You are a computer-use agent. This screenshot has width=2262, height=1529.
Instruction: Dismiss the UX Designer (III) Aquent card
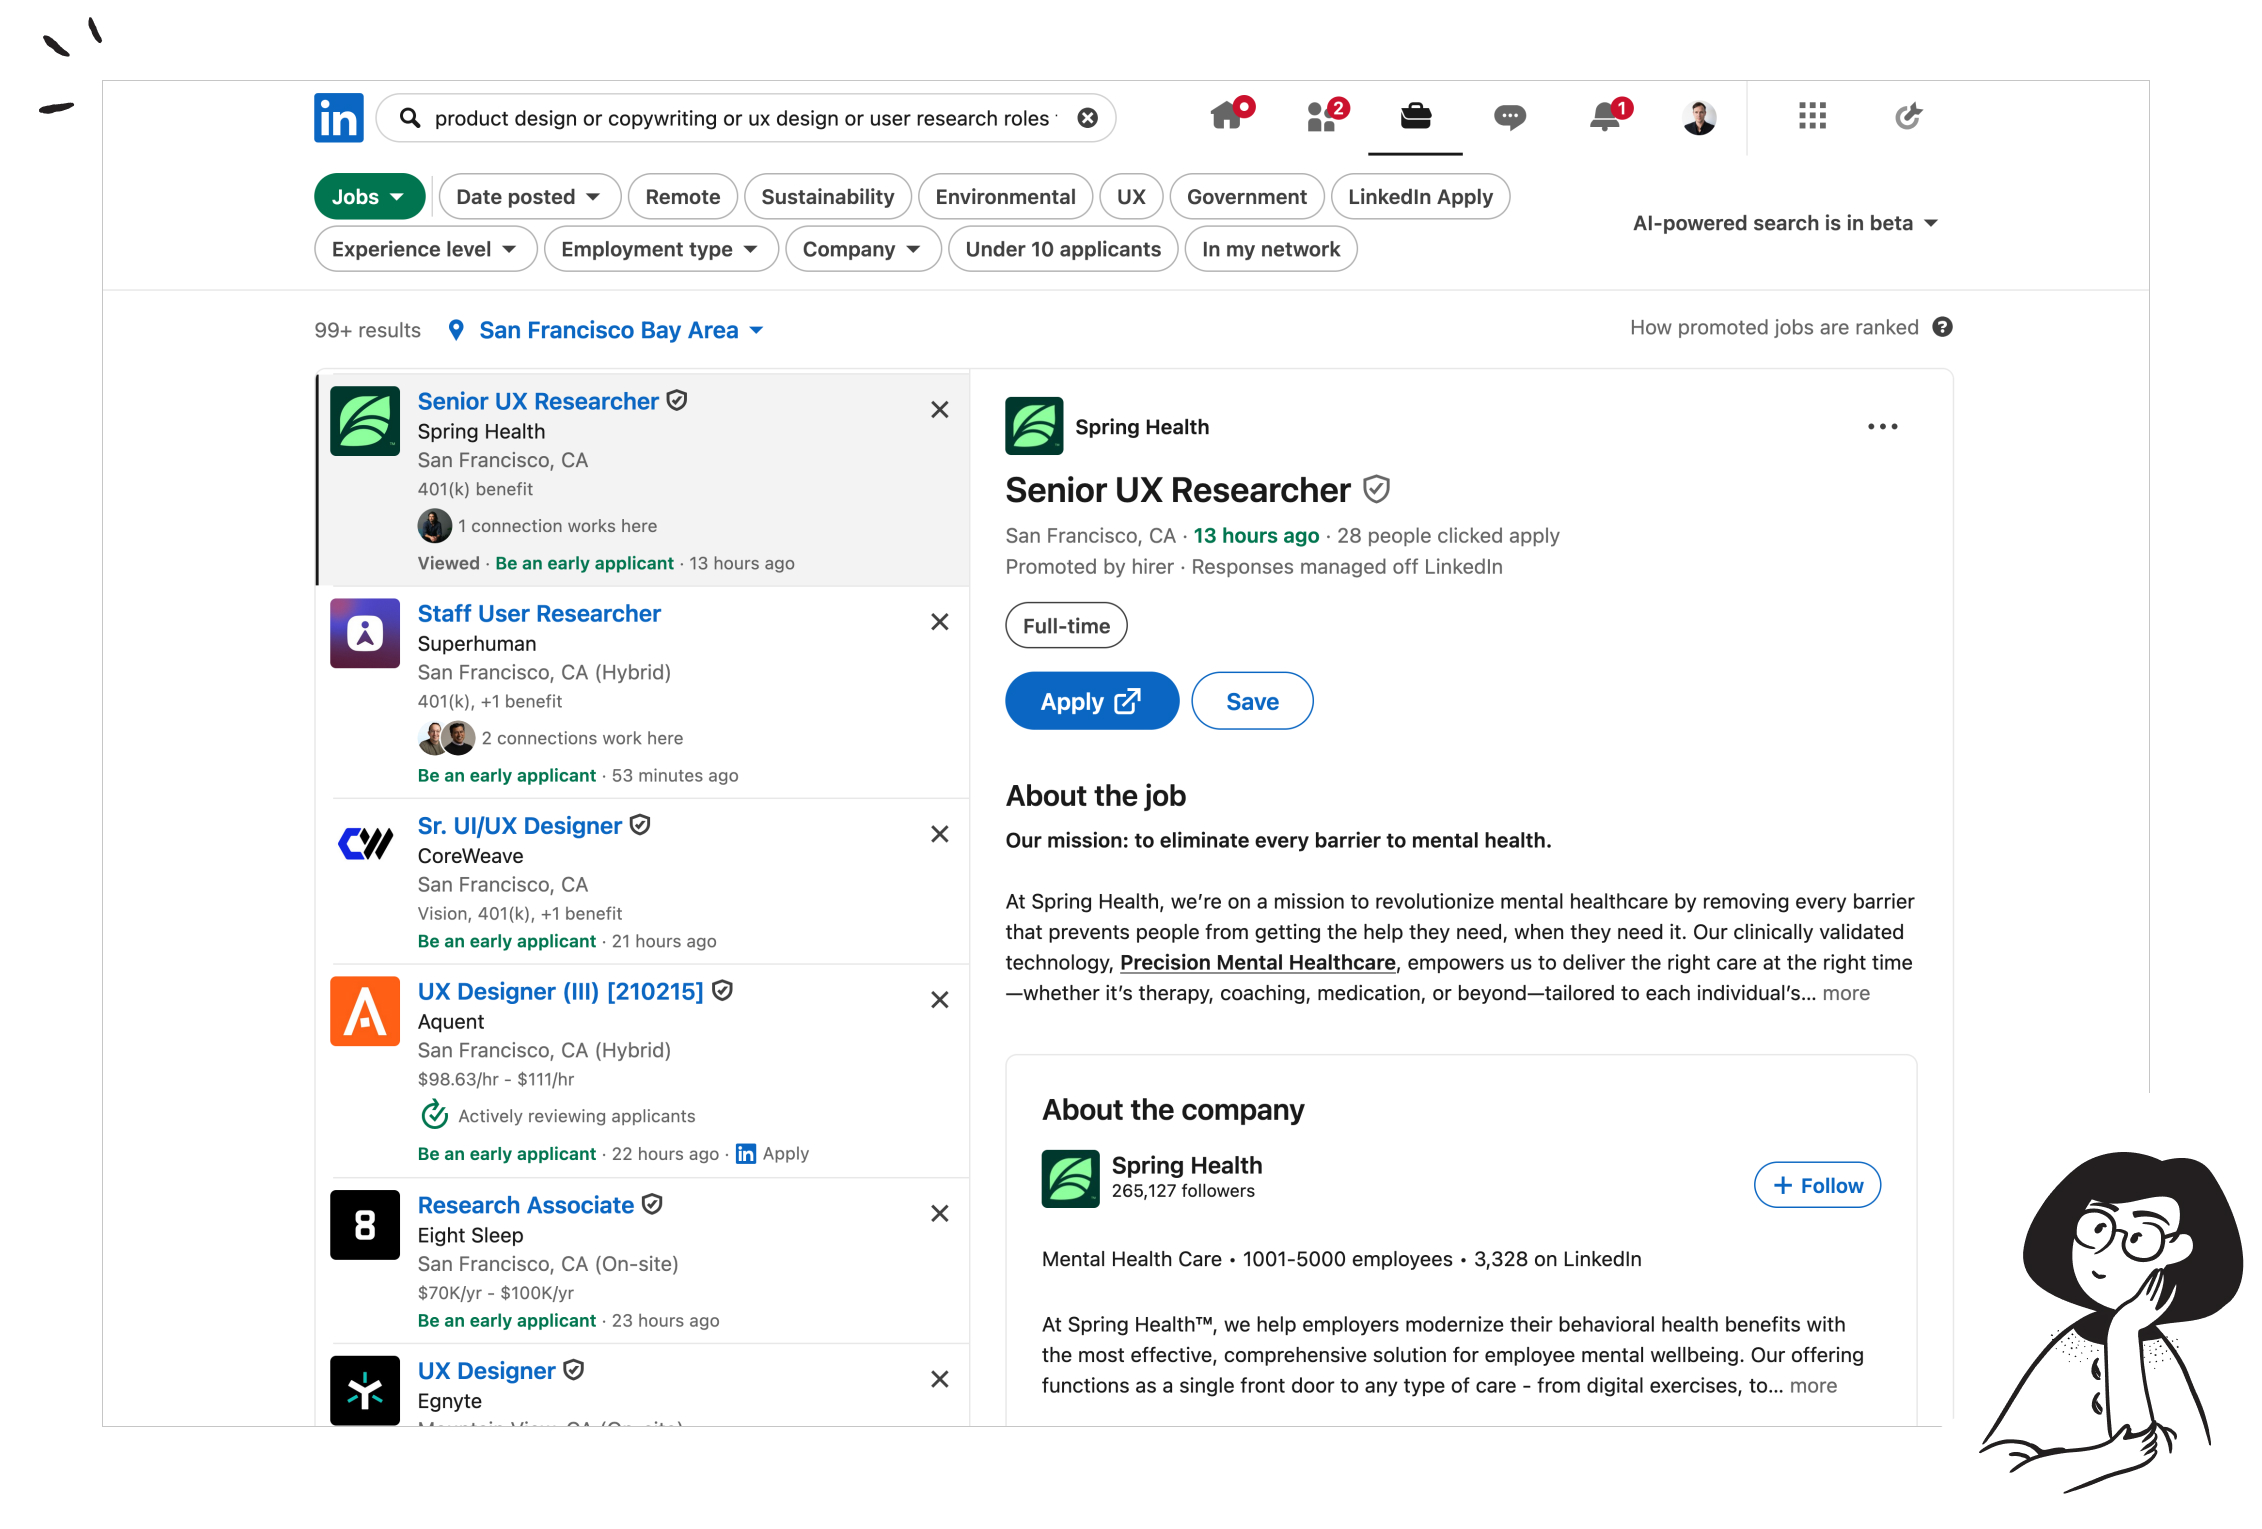(939, 1000)
